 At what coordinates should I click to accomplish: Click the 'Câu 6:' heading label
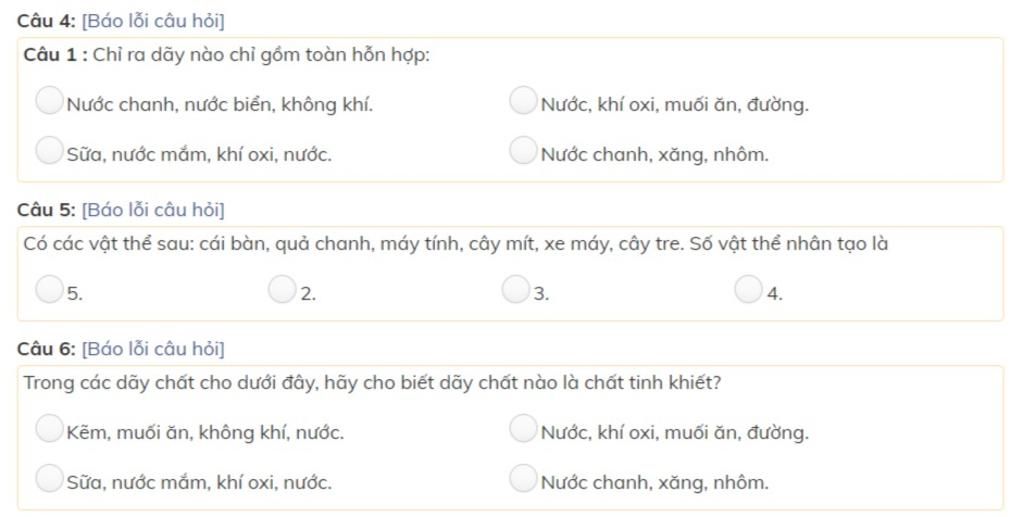46,349
